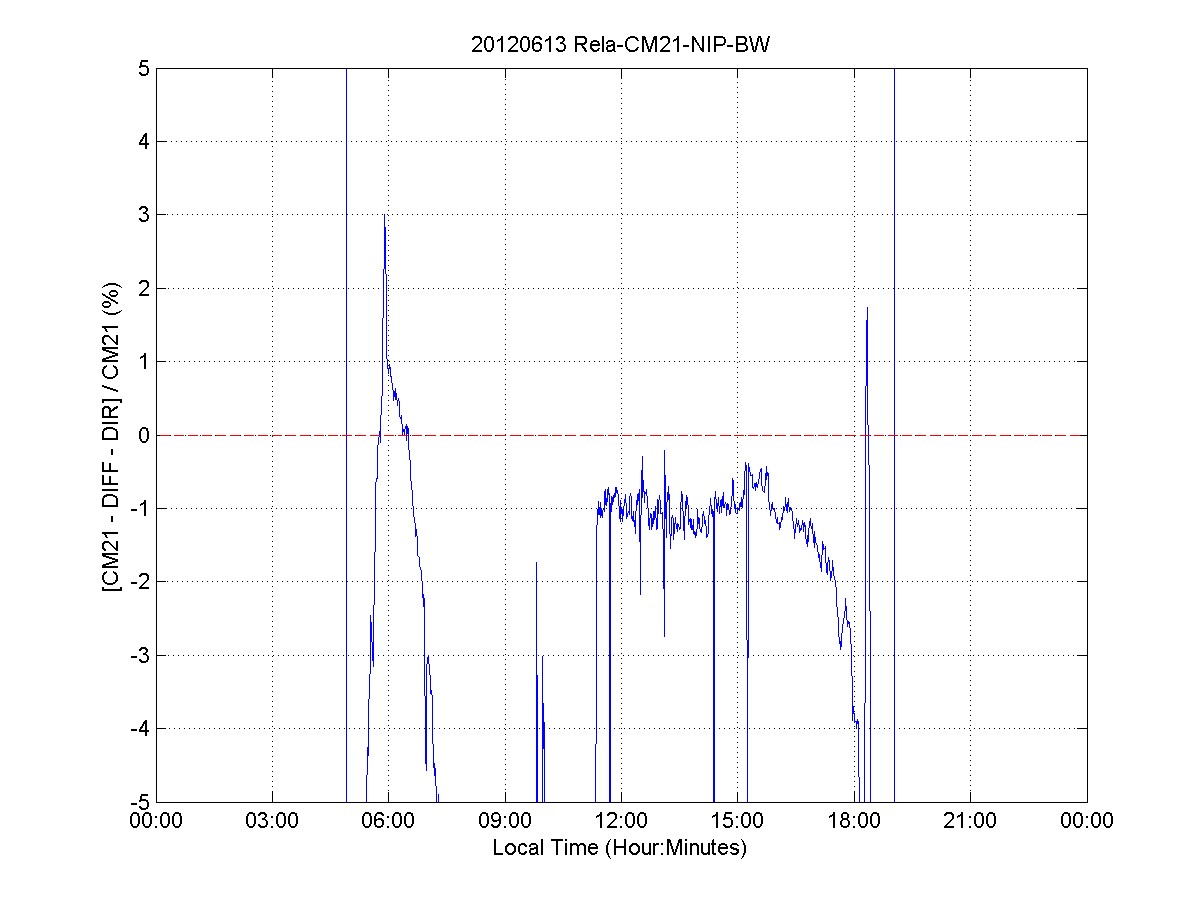The width and height of the screenshot is (1201, 901).
Task: Click the 03:00 x-axis tick label
Action: coord(272,821)
